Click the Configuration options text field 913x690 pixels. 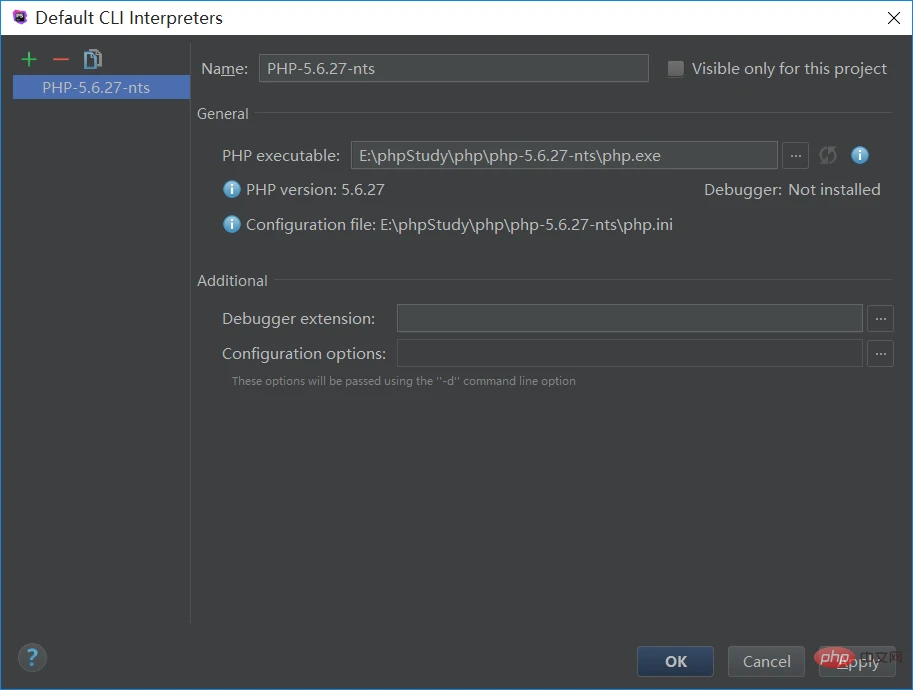point(629,353)
